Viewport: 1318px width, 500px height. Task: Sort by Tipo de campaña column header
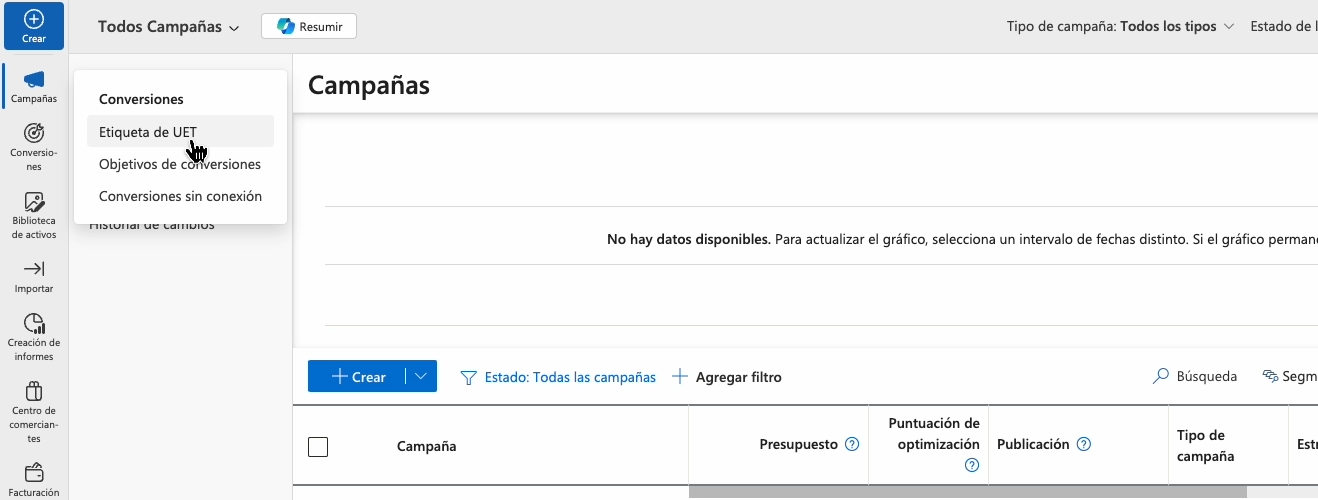coord(1205,445)
